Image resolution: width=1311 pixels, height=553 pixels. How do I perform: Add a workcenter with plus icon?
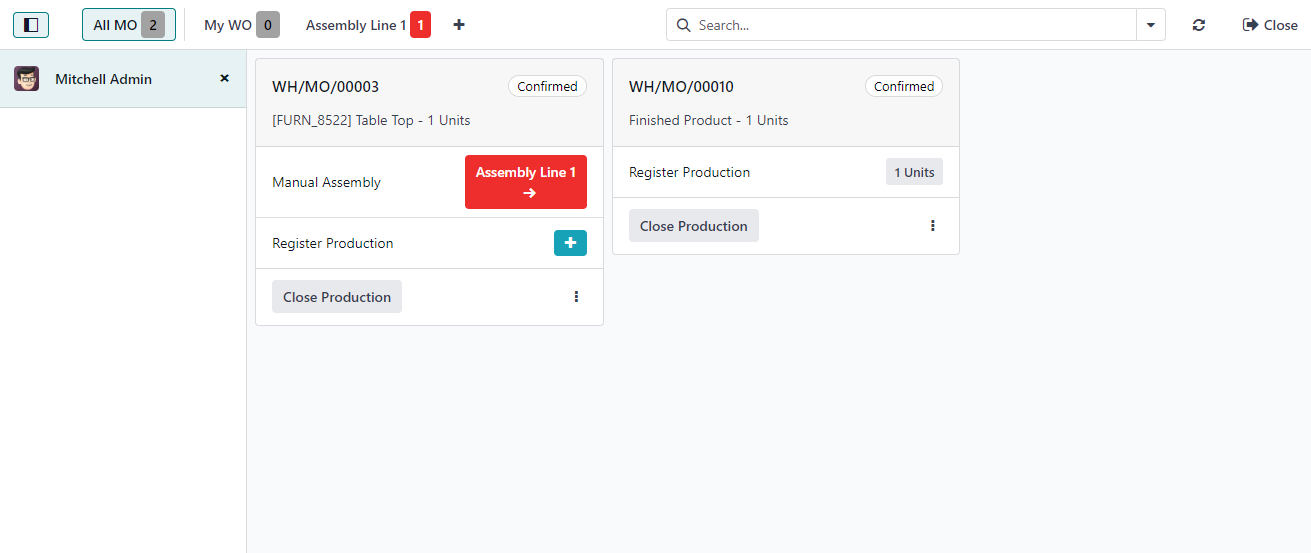coord(459,25)
